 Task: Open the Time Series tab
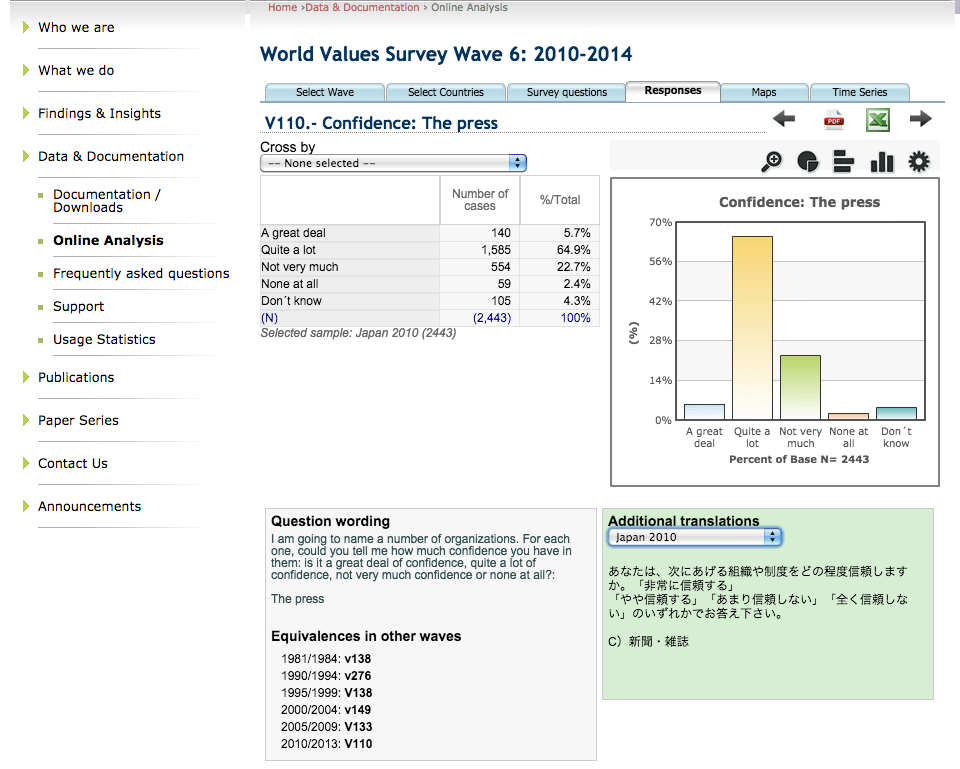[x=859, y=92]
